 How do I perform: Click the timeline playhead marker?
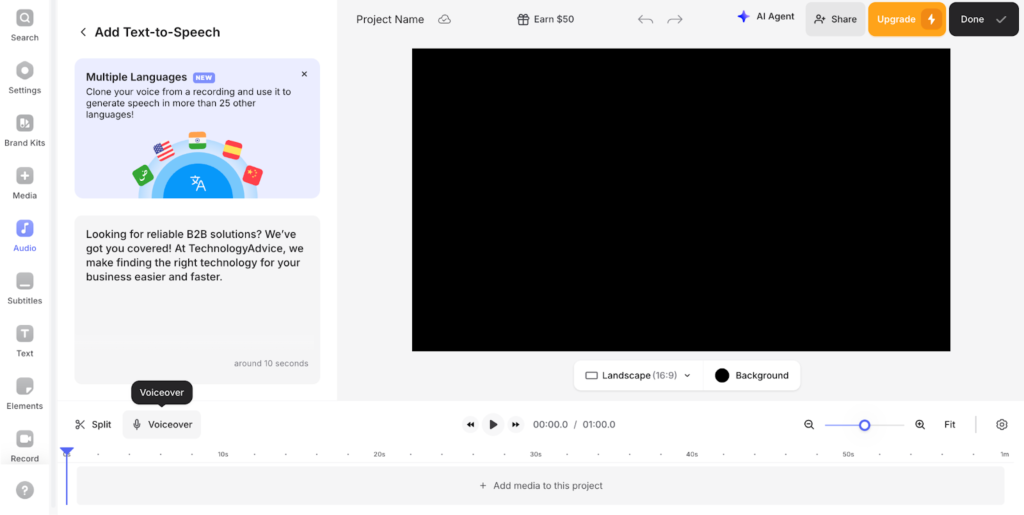[67, 452]
